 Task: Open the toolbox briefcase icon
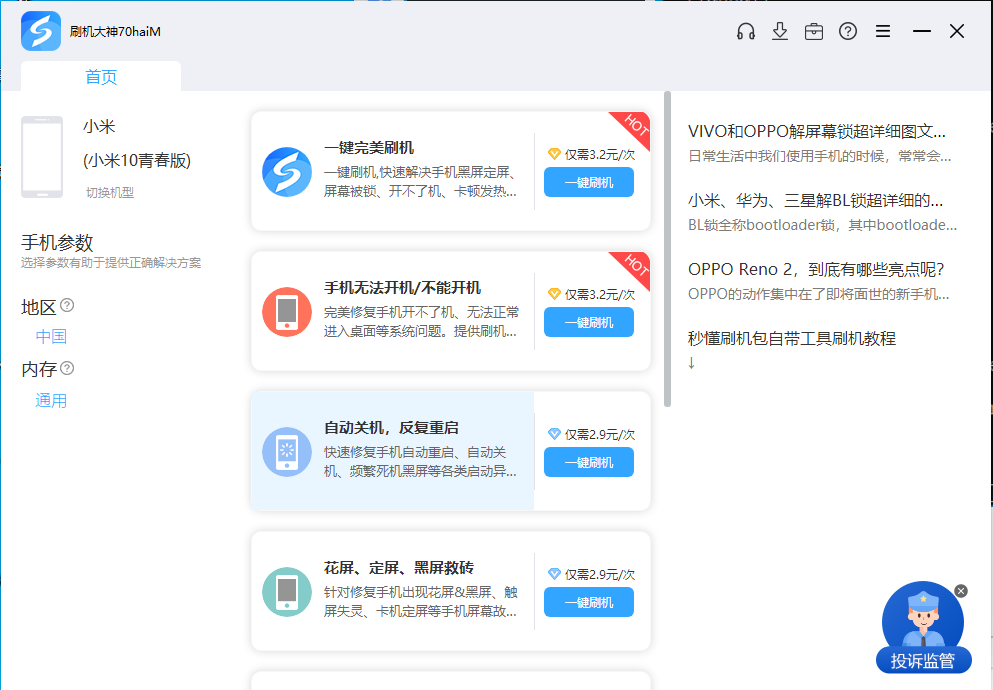(x=814, y=31)
